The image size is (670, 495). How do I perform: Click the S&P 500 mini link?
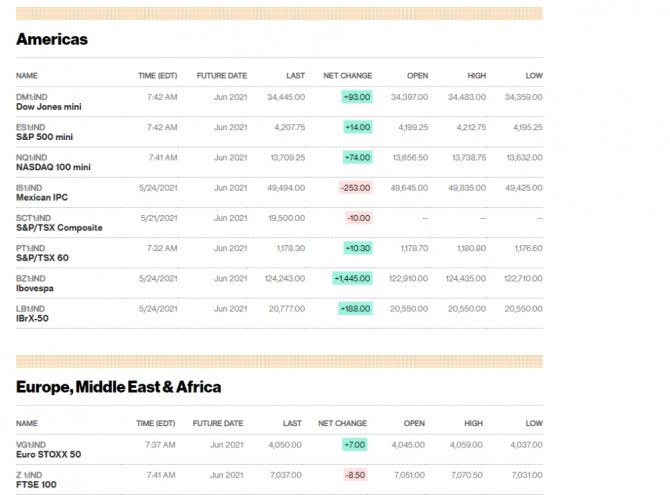(x=45, y=136)
